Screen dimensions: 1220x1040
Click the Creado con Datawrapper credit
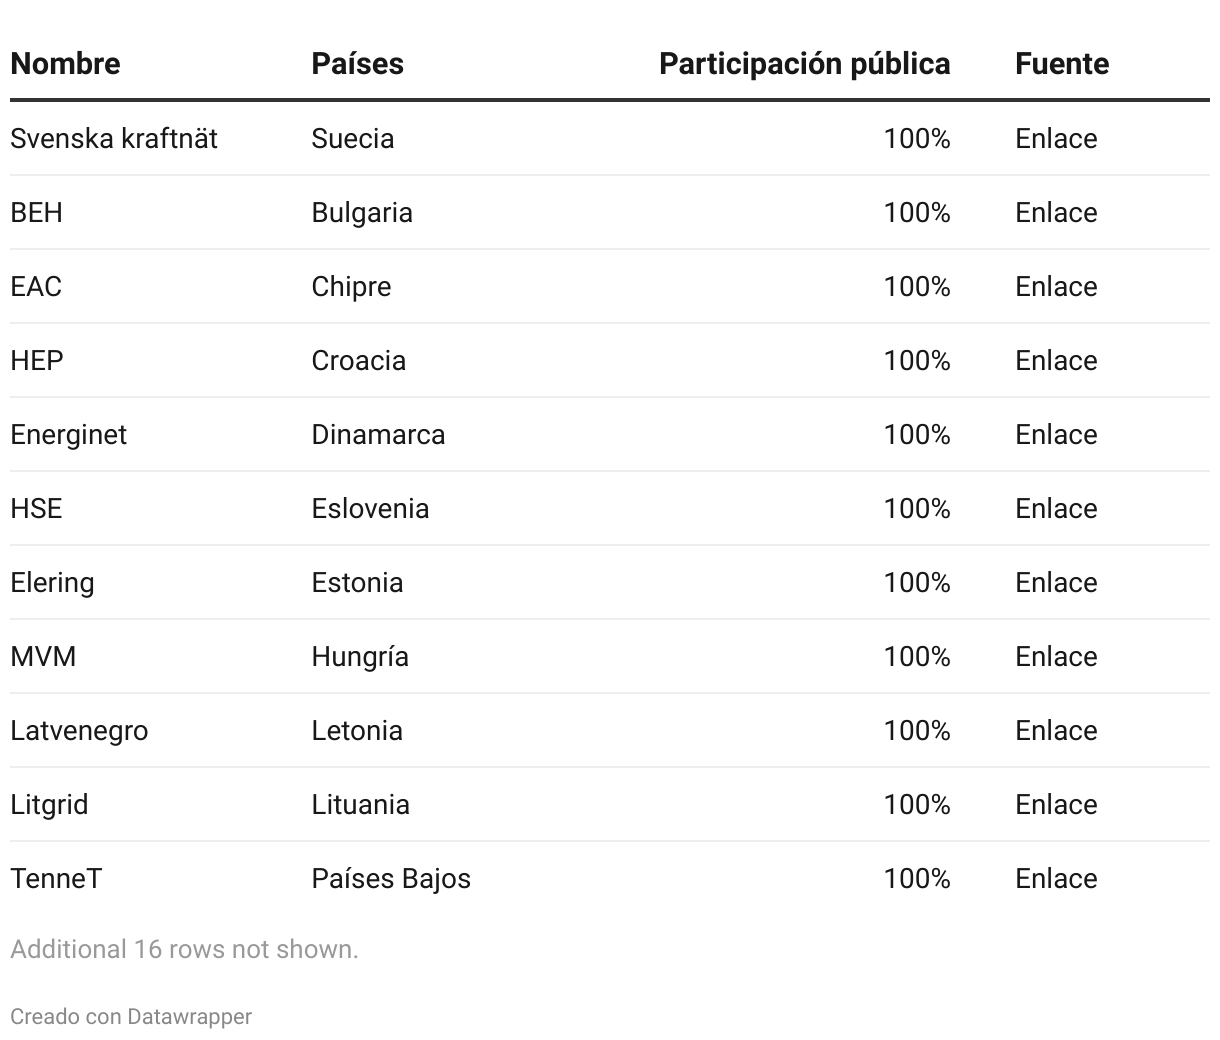(131, 1016)
